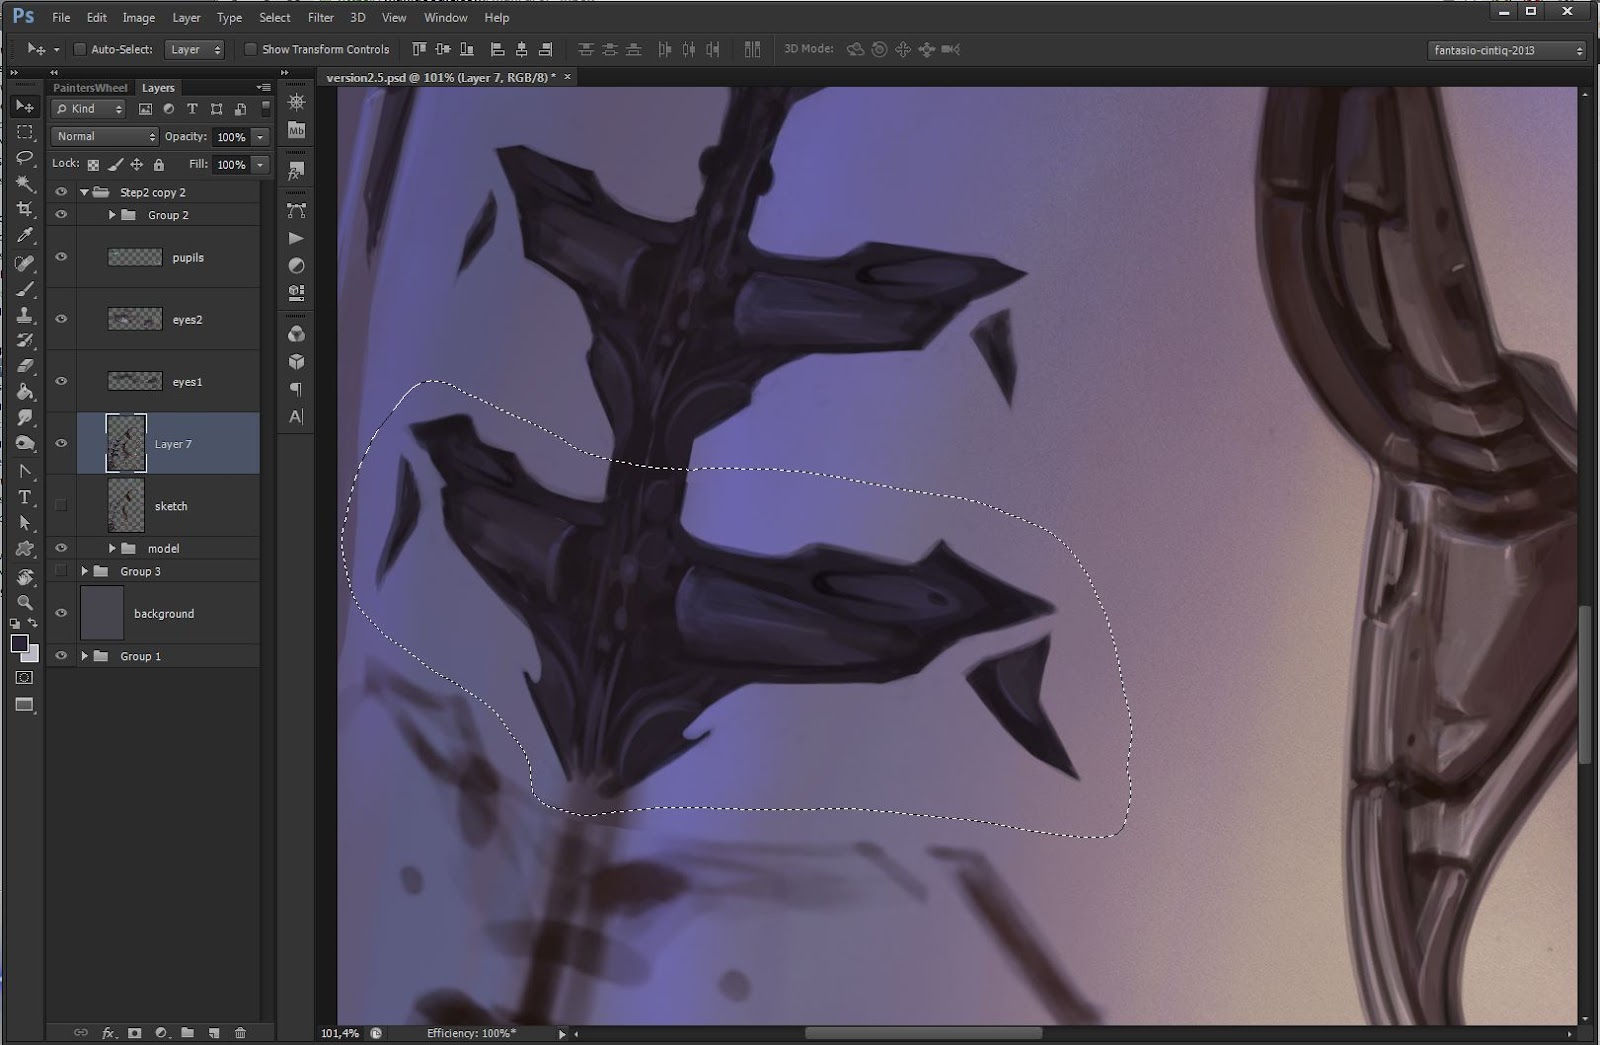Hide the eyes1 layer

click(61, 381)
